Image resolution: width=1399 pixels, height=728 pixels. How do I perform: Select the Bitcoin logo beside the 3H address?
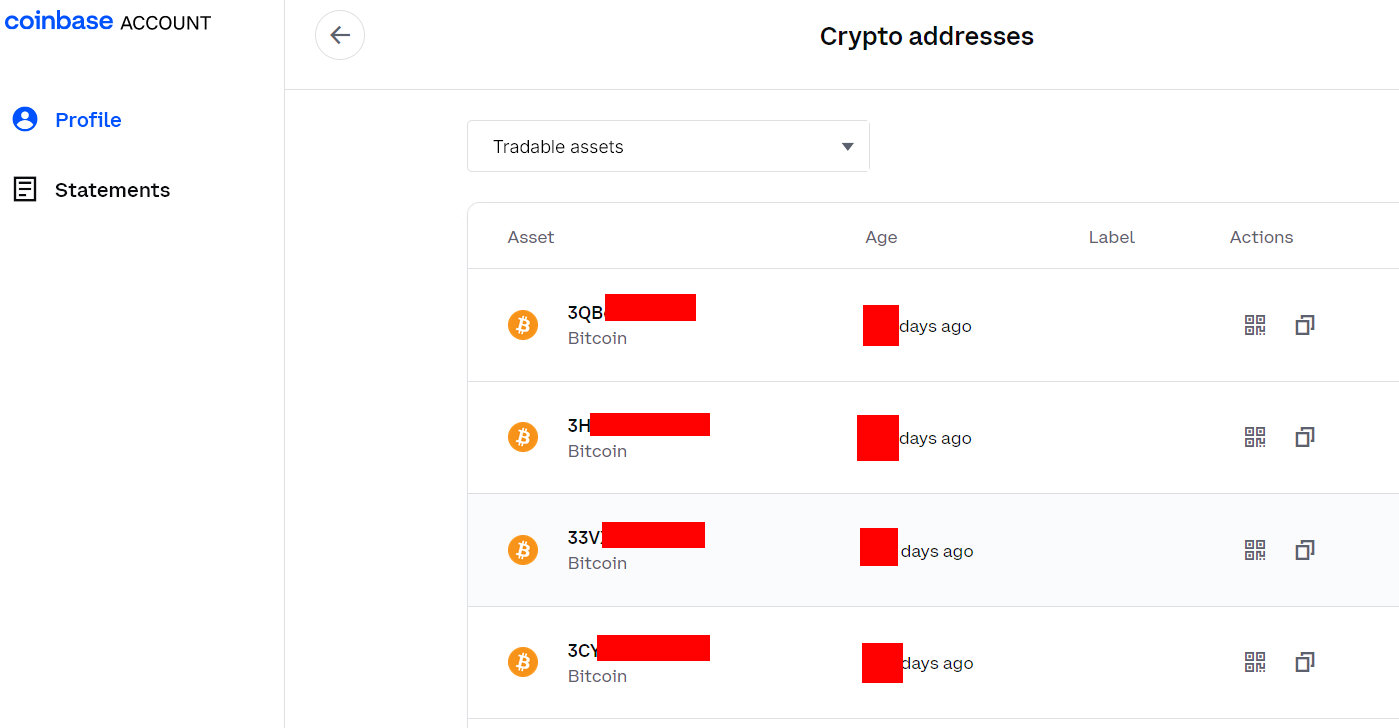pyautogui.click(x=522, y=437)
